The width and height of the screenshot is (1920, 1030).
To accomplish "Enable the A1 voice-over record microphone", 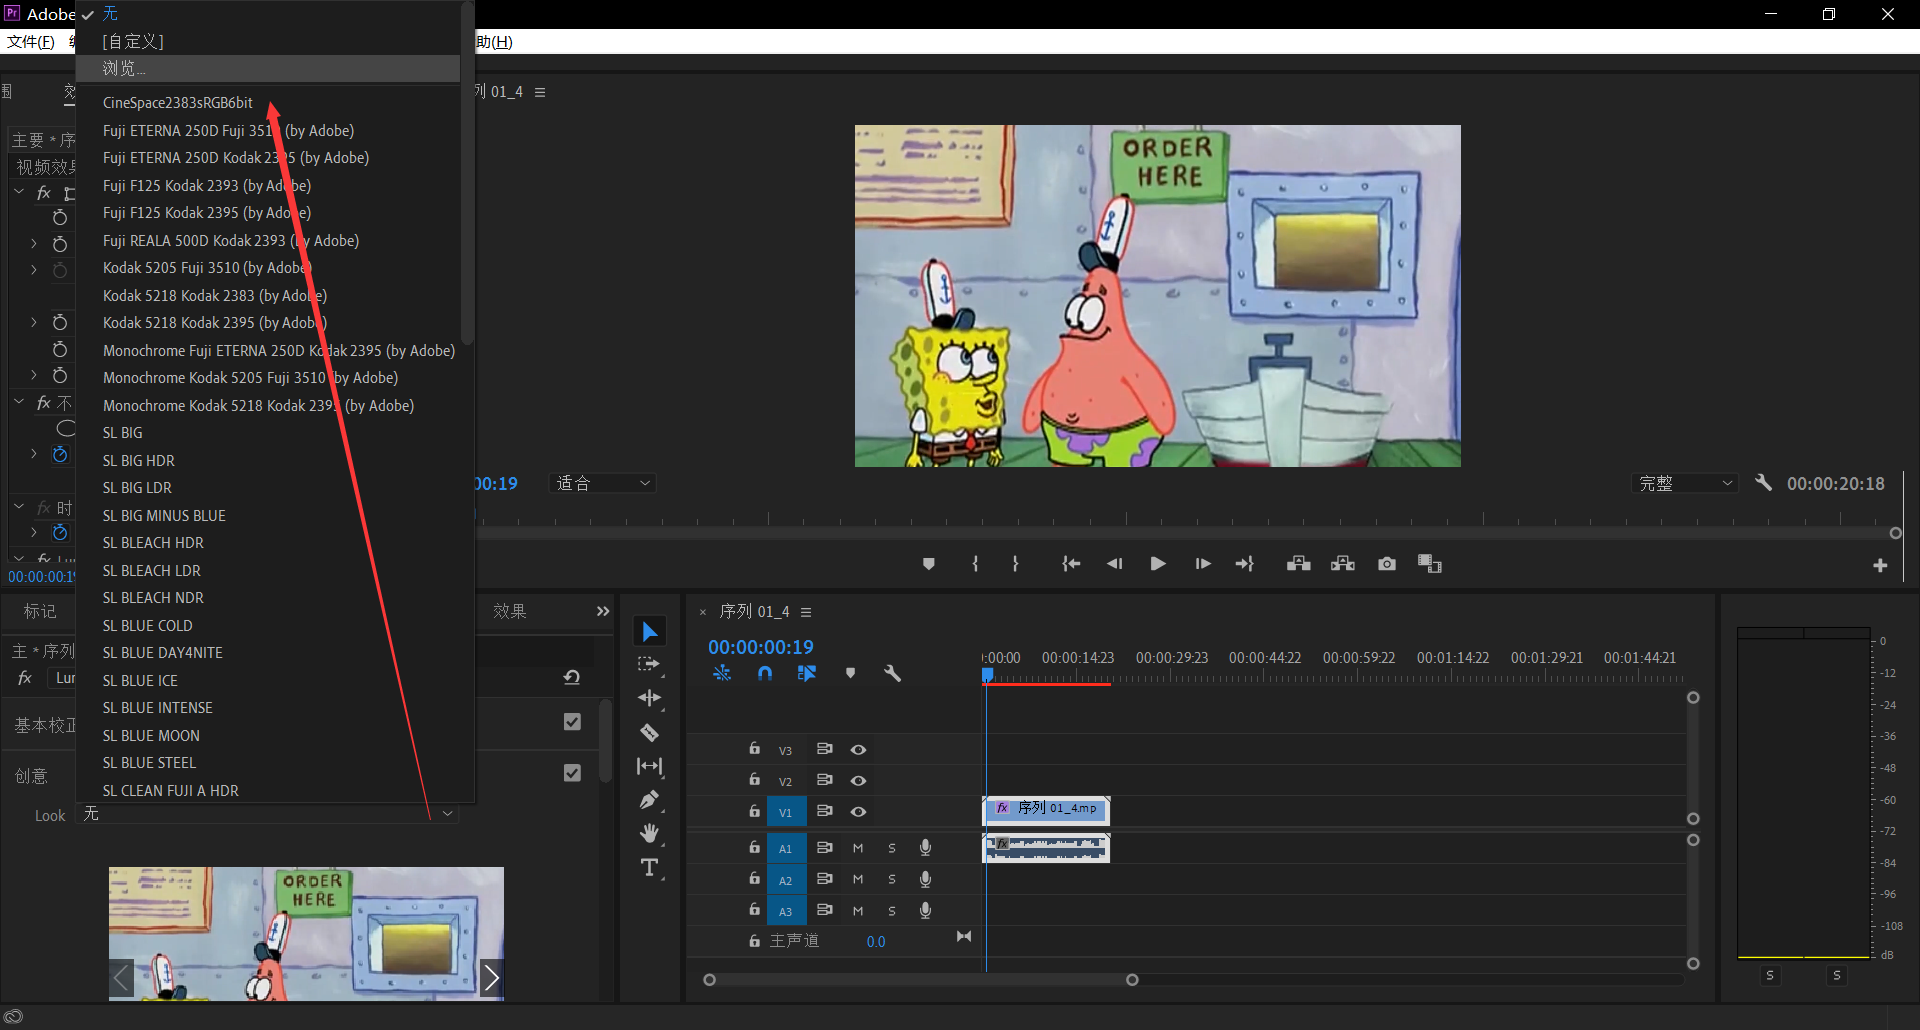I will (x=925, y=848).
